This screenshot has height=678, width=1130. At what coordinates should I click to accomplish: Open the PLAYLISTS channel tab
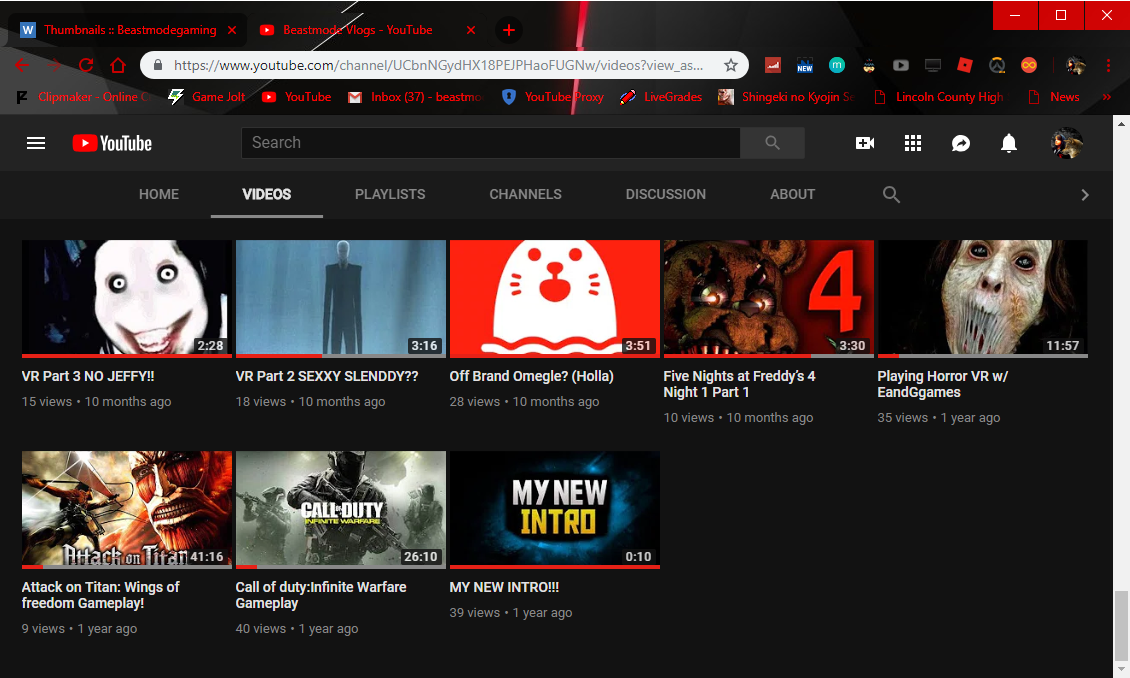(390, 195)
